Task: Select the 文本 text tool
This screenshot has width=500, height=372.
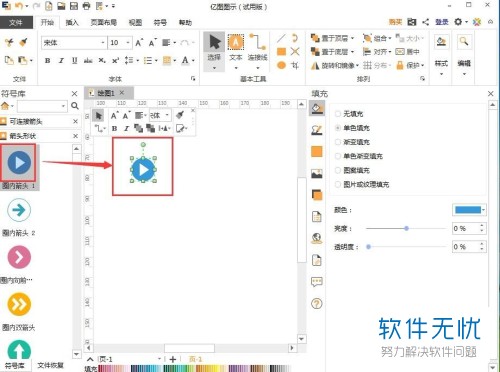Action: (236, 52)
